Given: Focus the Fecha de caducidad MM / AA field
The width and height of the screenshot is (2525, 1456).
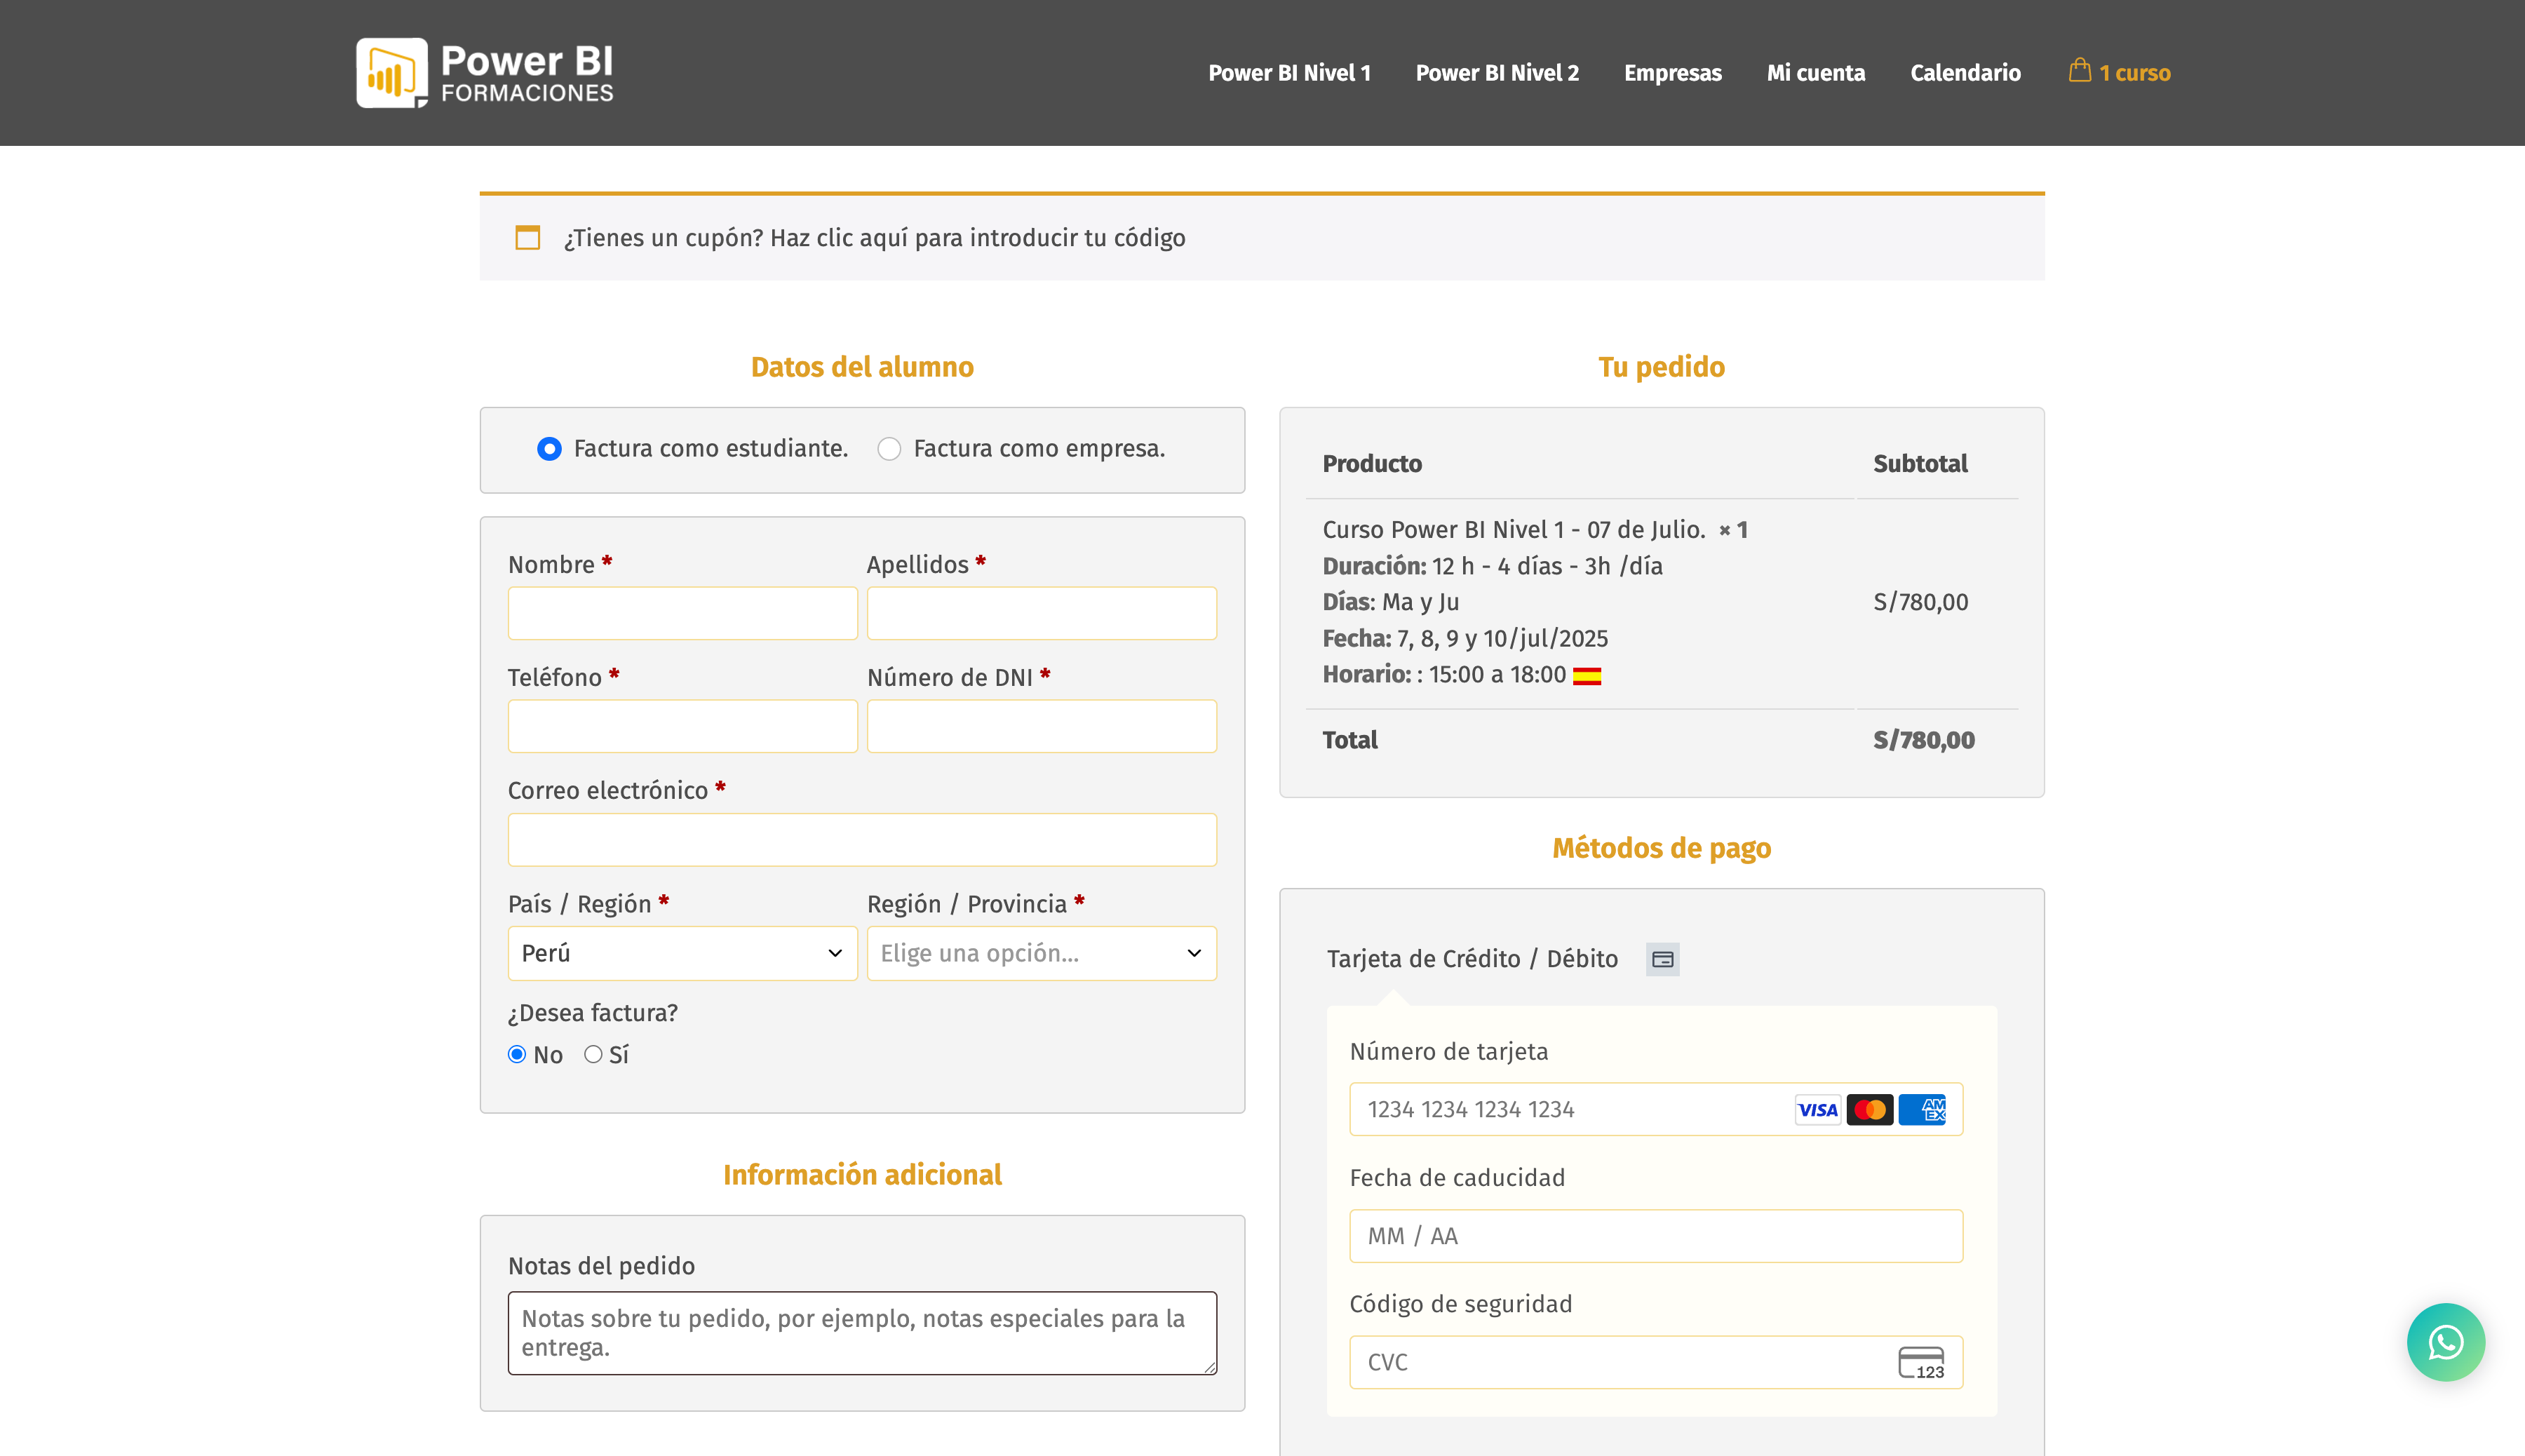Looking at the screenshot, I should point(1655,1236).
